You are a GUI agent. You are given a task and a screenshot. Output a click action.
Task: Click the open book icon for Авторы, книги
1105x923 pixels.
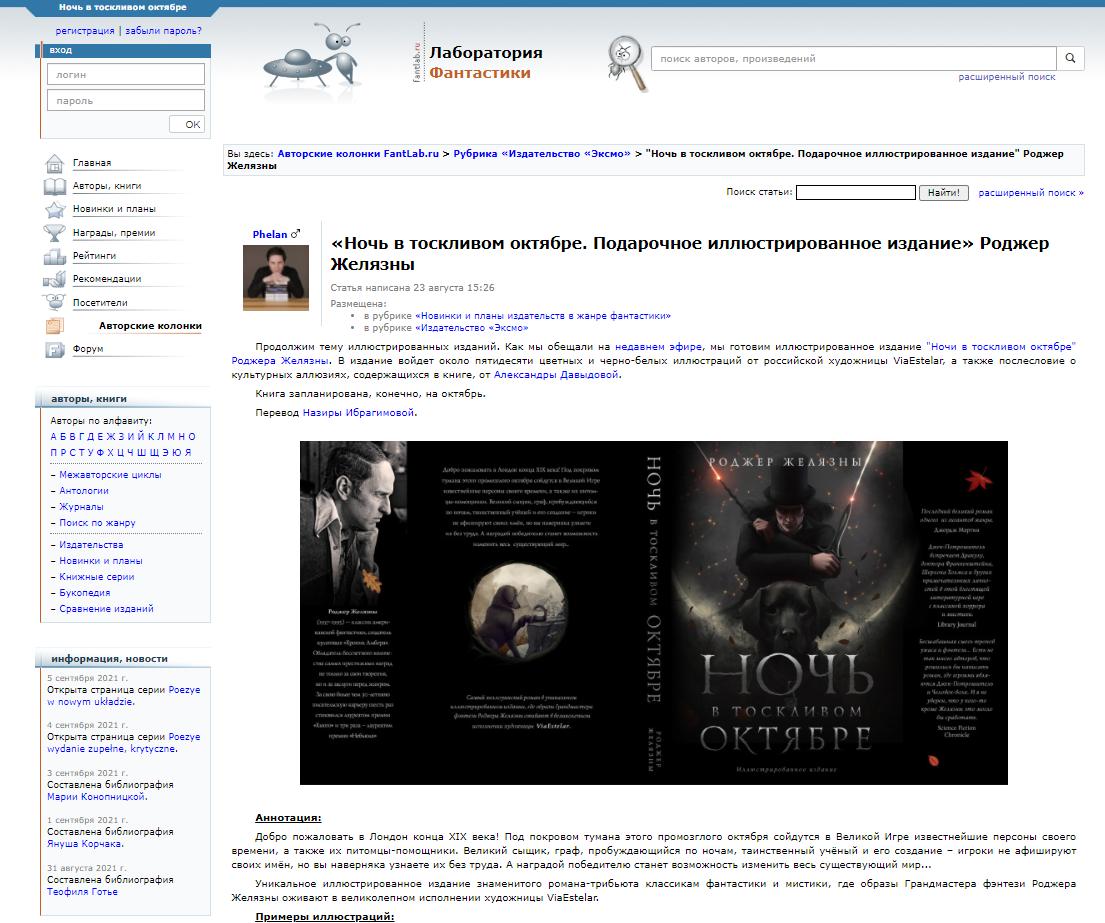(54, 187)
